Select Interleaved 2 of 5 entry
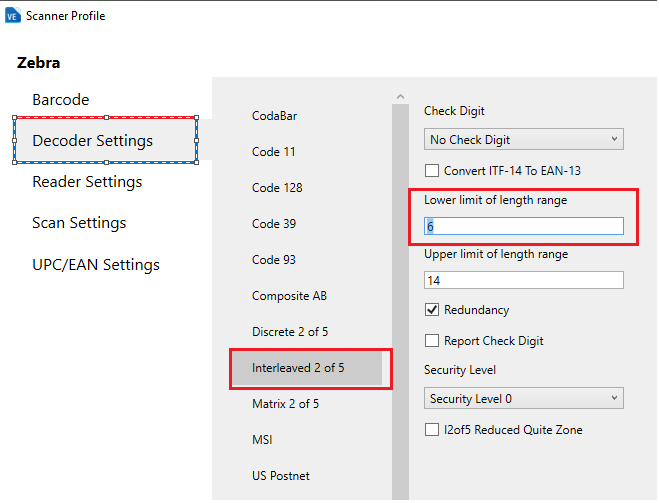This screenshot has height=503, width=659. pyautogui.click(x=298, y=368)
